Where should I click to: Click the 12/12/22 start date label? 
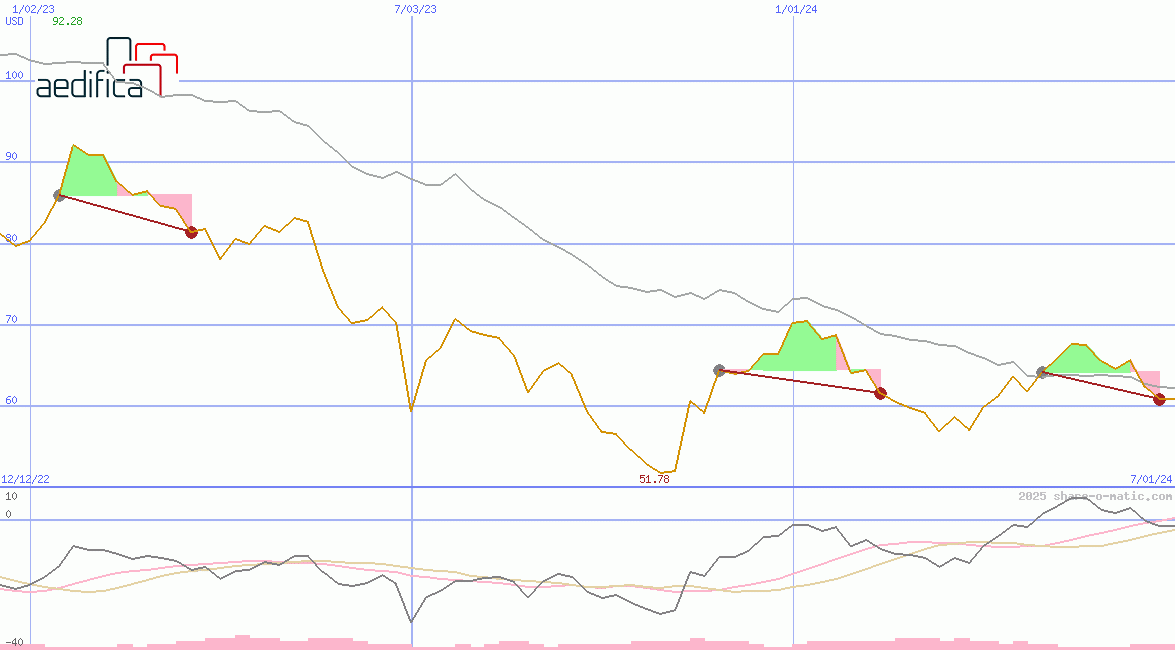tap(25, 480)
